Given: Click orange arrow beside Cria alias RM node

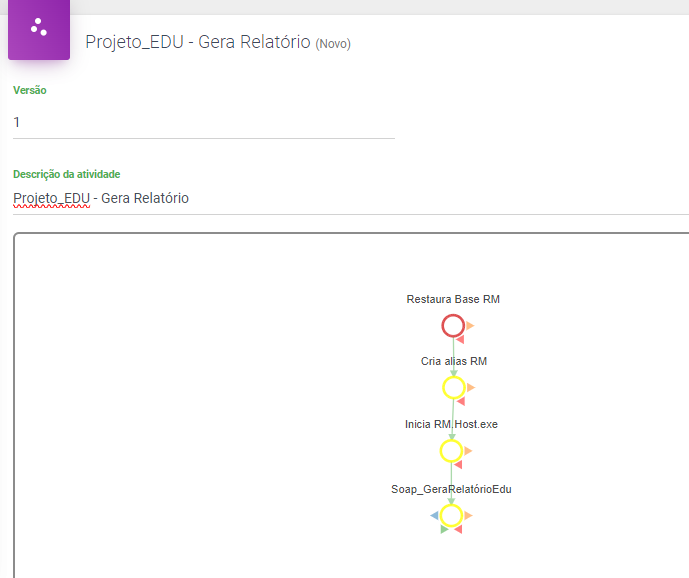Looking at the screenshot, I should click(470, 387).
